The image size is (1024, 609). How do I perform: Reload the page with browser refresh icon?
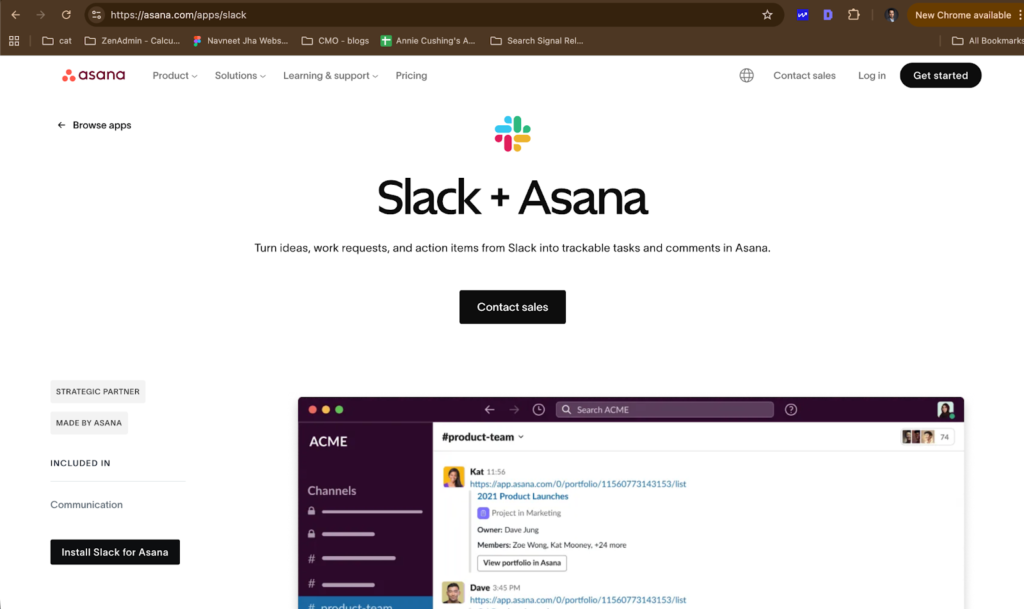[x=66, y=15]
